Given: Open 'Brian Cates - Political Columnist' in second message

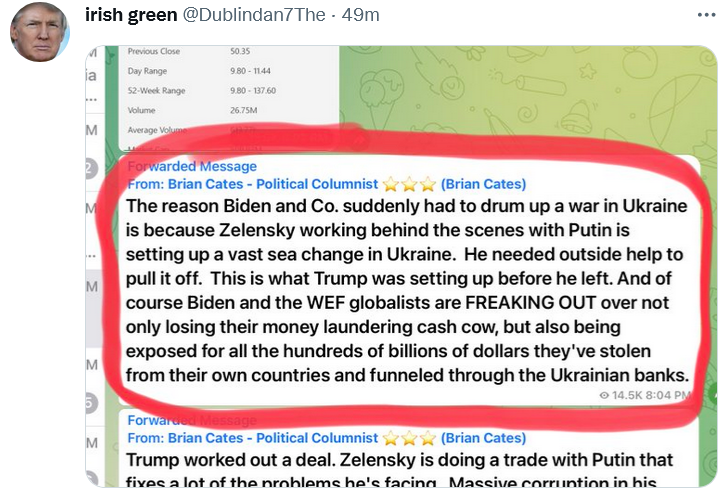Looking at the screenshot, I should pos(272,437).
